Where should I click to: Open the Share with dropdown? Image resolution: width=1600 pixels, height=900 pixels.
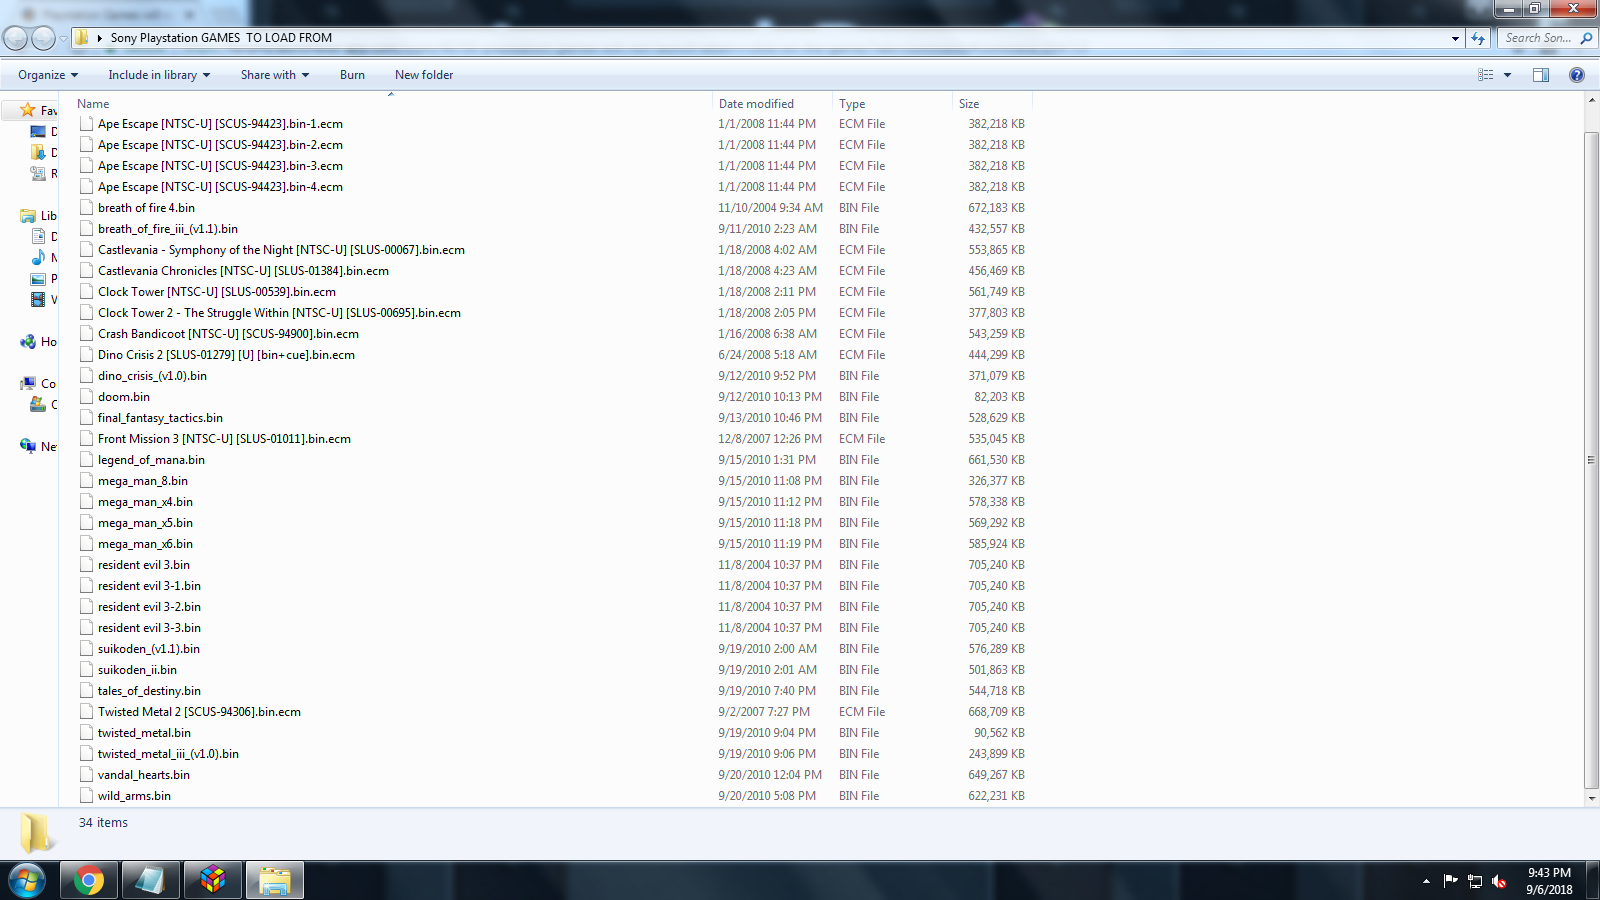point(275,75)
